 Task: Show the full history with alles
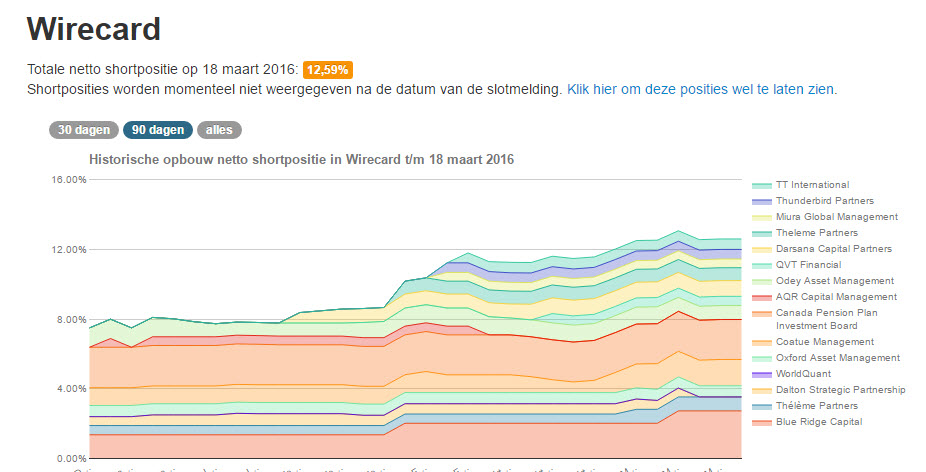[x=219, y=130]
